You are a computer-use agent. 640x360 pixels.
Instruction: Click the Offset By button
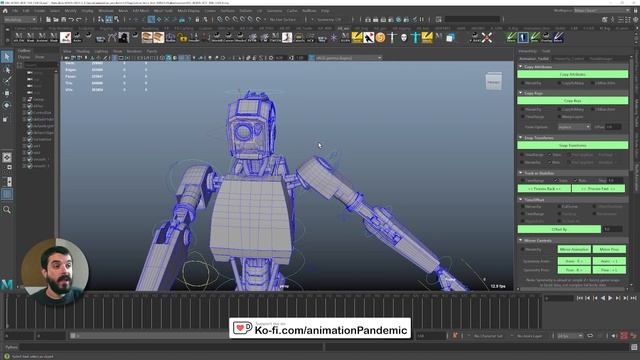559,229
